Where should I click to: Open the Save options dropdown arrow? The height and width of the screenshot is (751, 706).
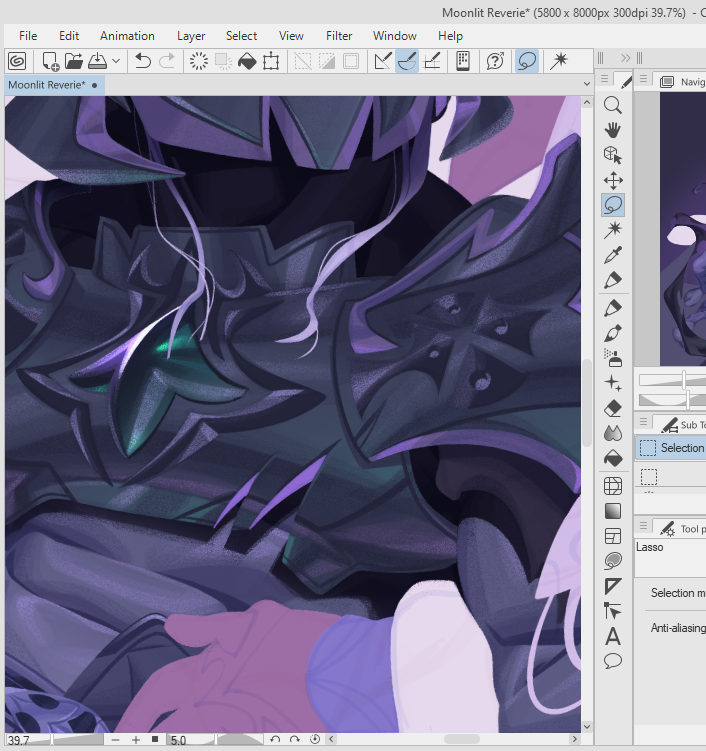[116, 61]
